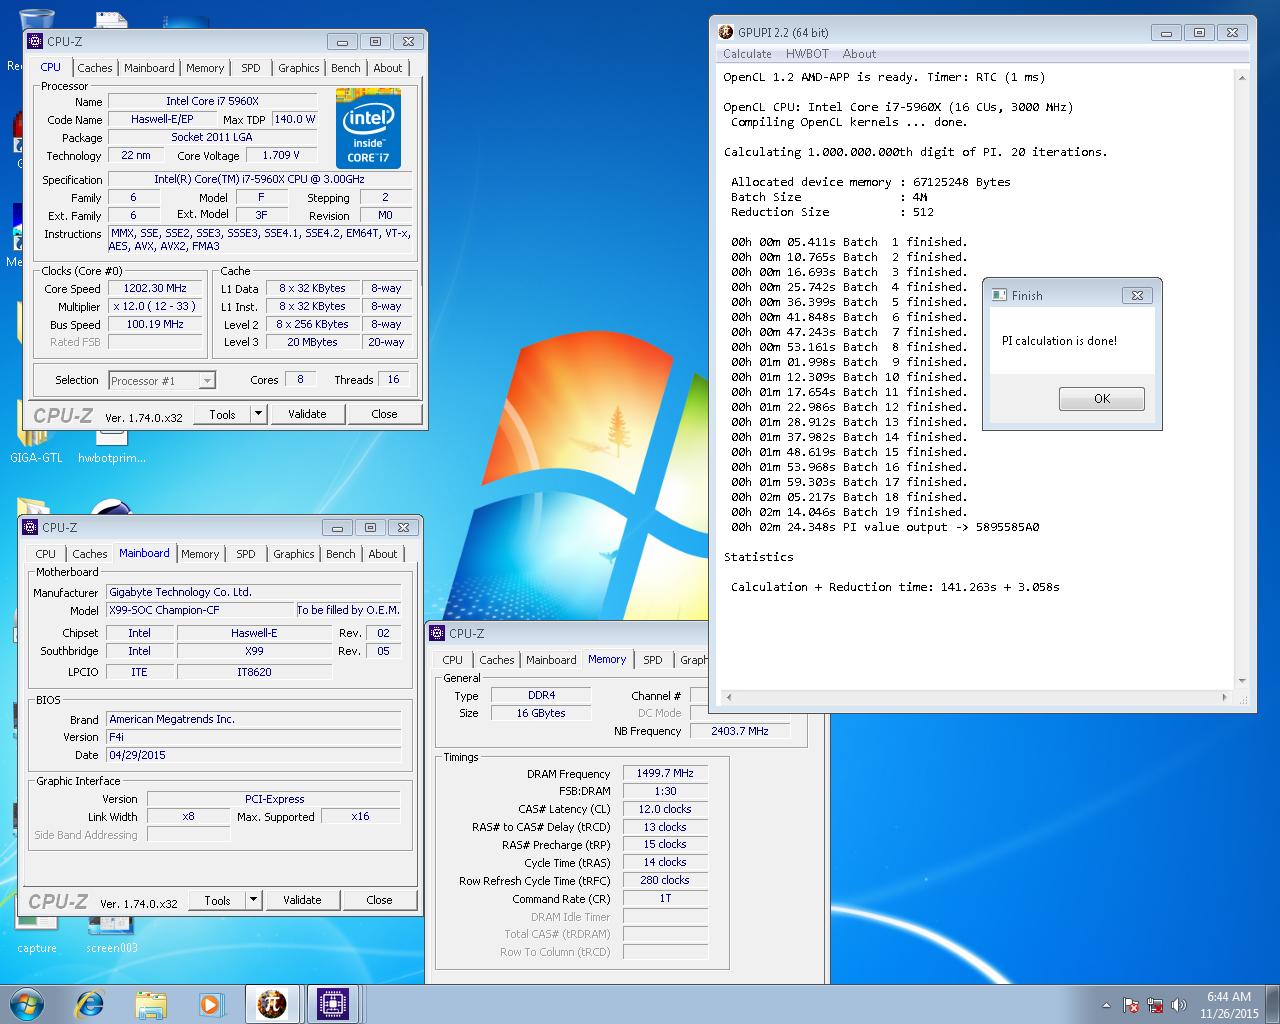Open Graphics tab in top CPU-Z window
This screenshot has height=1024, width=1280.
click(x=299, y=68)
